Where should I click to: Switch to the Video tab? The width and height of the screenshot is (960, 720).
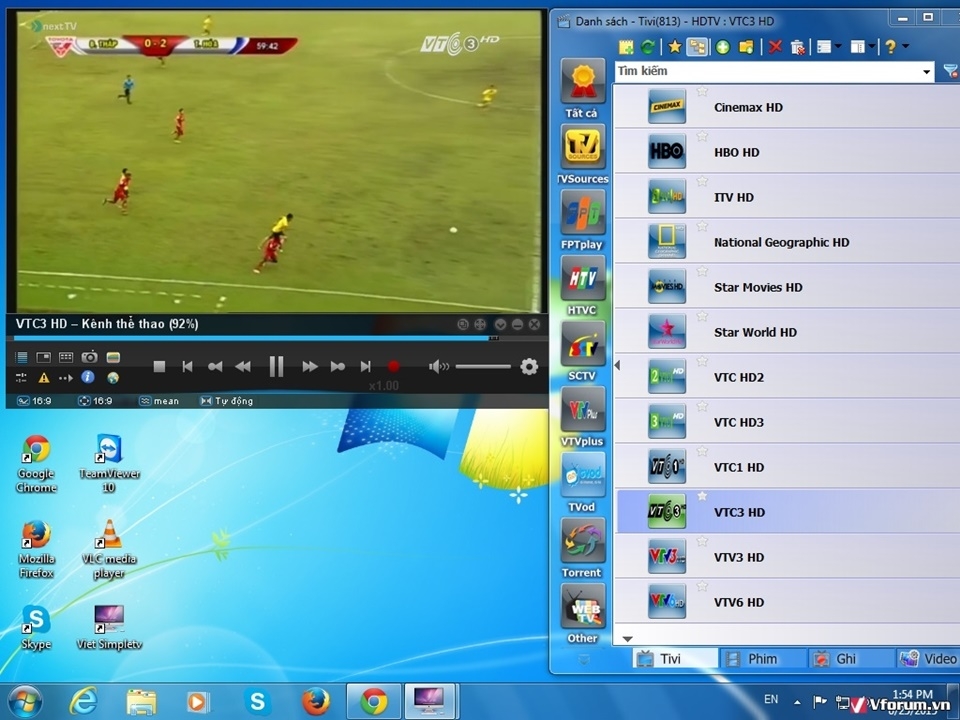928,659
